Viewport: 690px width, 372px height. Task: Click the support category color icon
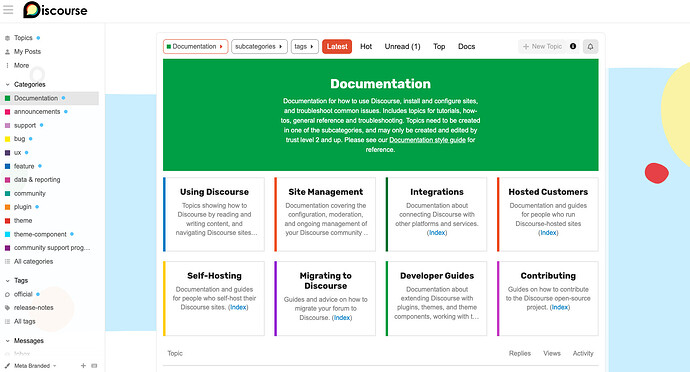[x=7, y=125]
